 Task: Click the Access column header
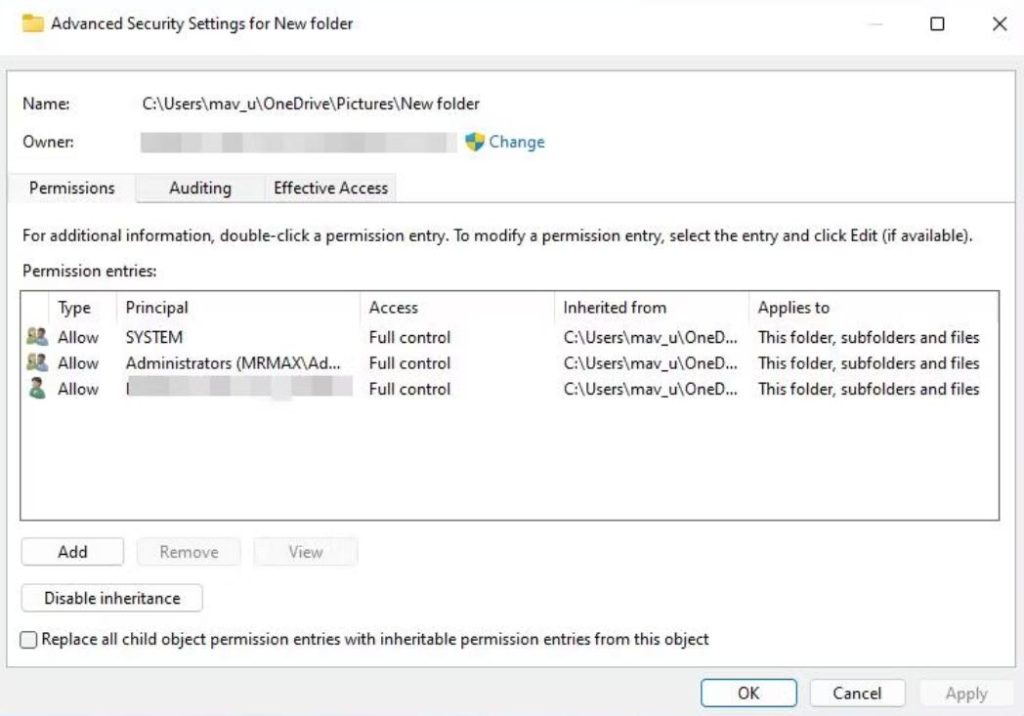[x=393, y=308]
